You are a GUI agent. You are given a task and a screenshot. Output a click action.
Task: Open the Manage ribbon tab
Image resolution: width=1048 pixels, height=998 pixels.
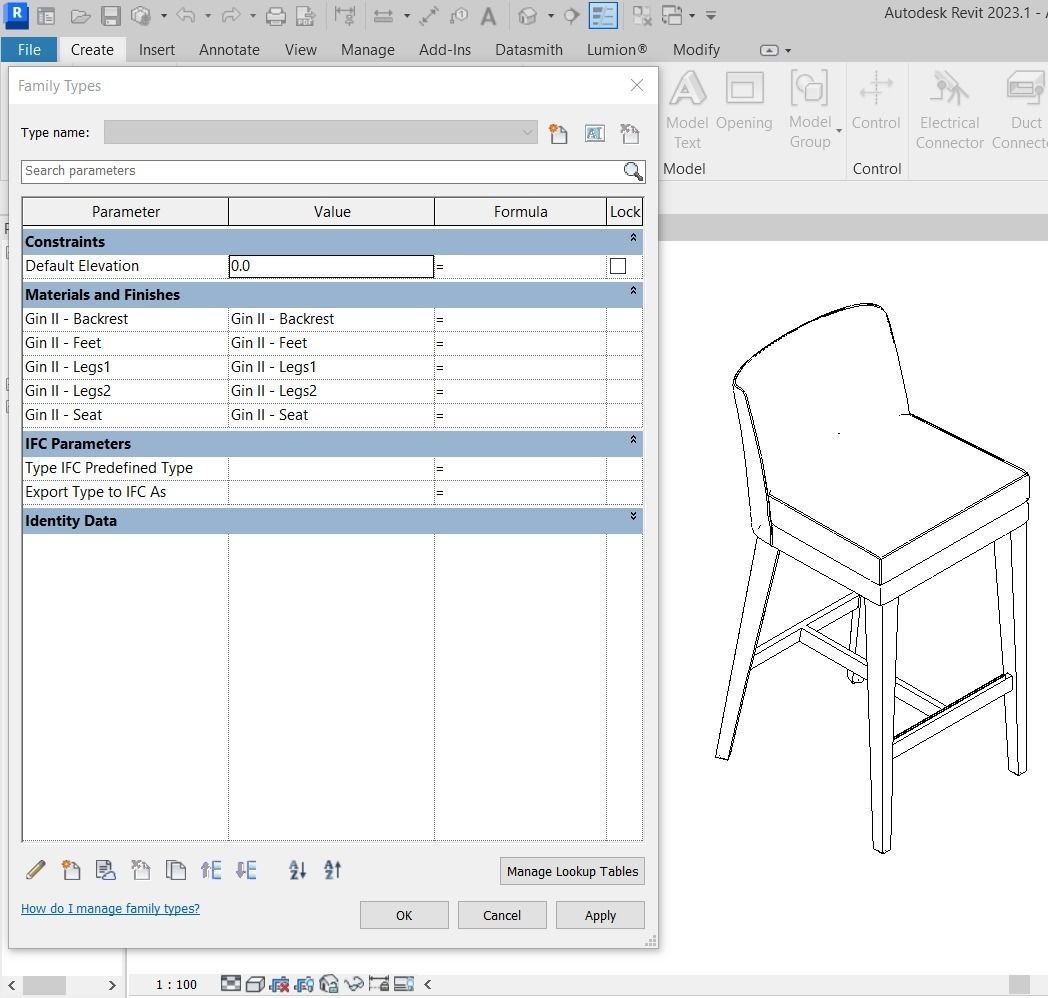[x=368, y=50]
